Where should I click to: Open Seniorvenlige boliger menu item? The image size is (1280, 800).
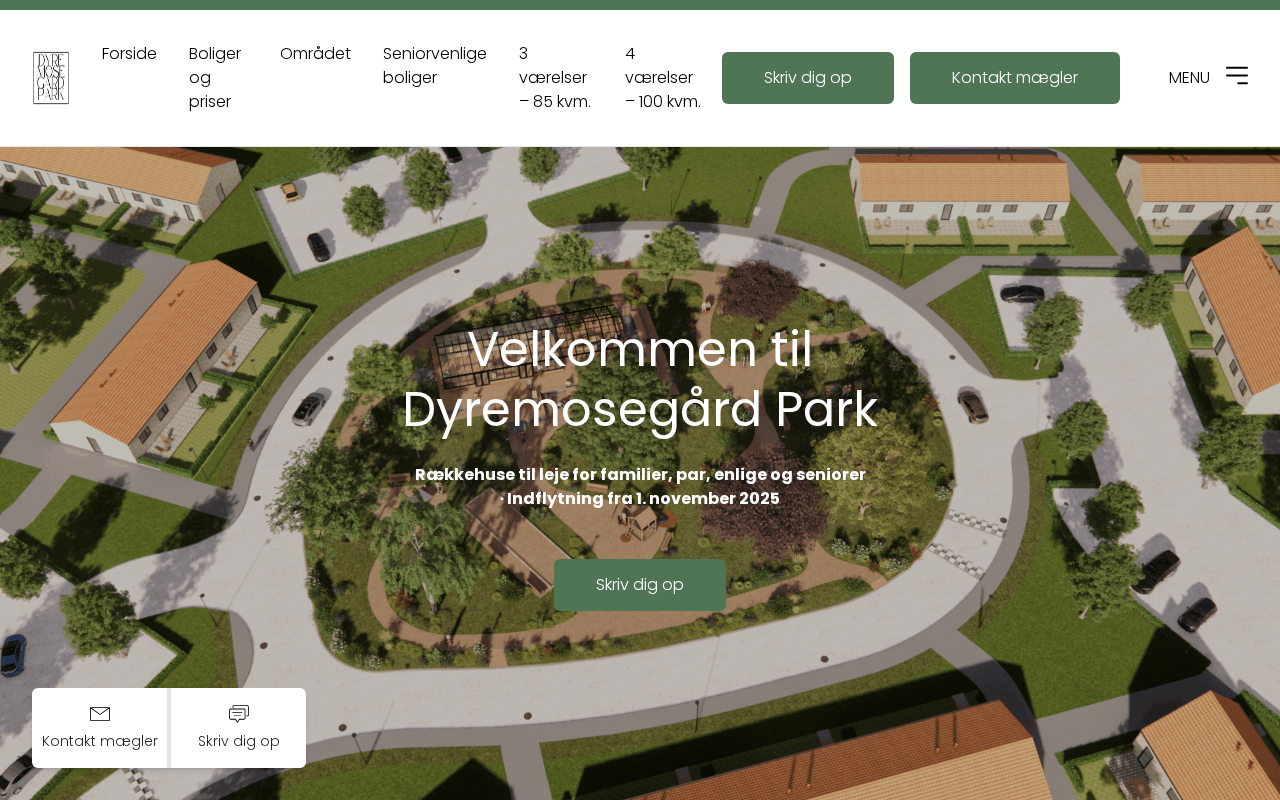click(435, 66)
